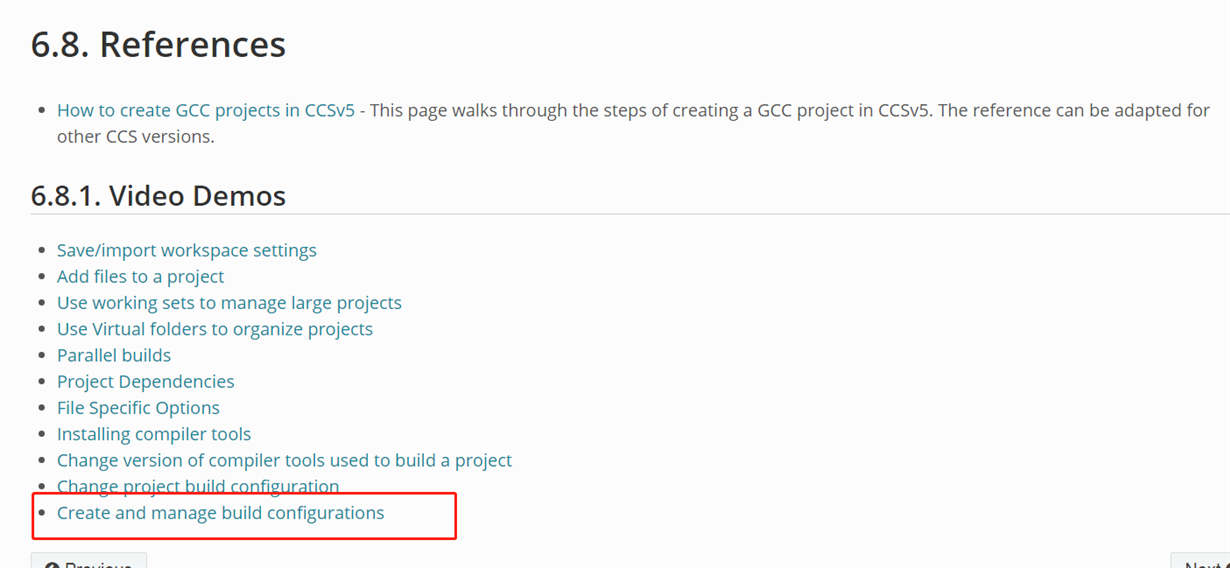Select the 'Add files to a project' link

140,276
